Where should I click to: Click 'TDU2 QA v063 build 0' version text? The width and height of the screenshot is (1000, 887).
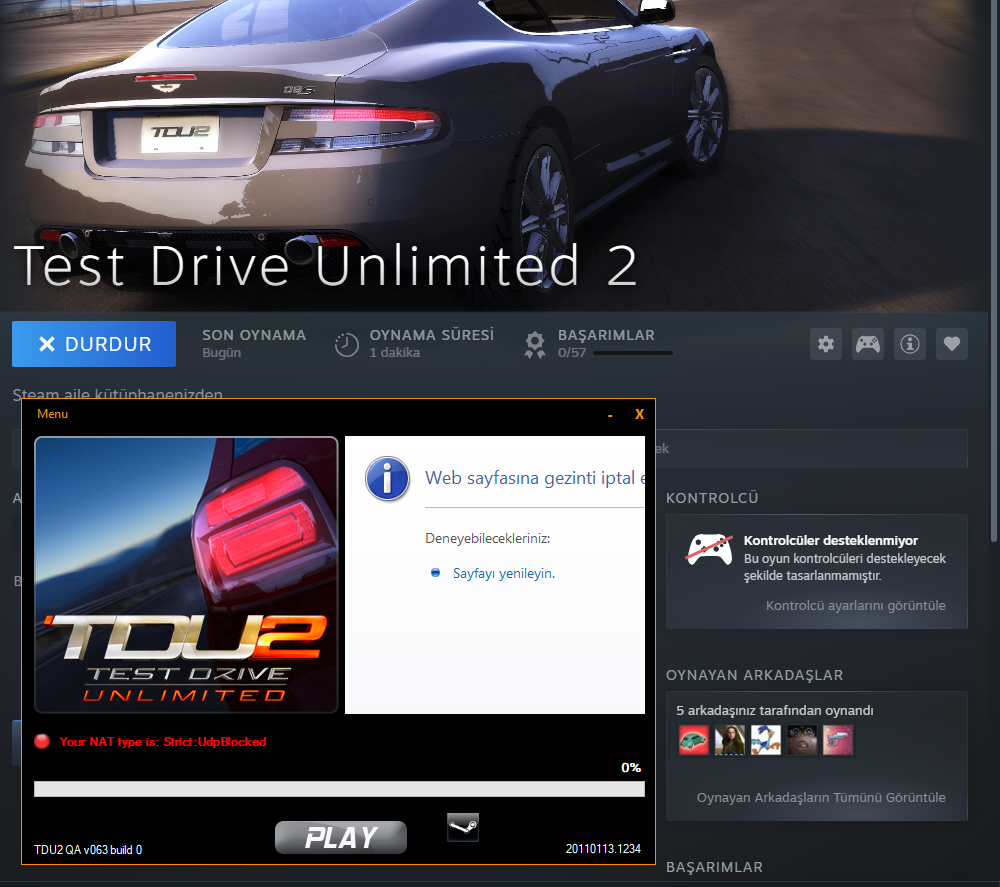(88, 849)
